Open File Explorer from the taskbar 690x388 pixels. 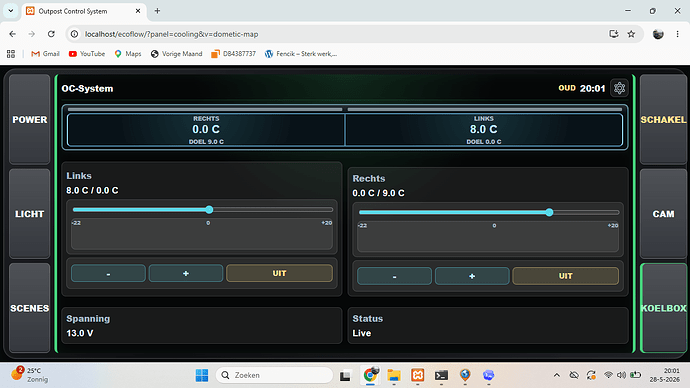coord(394,375)
